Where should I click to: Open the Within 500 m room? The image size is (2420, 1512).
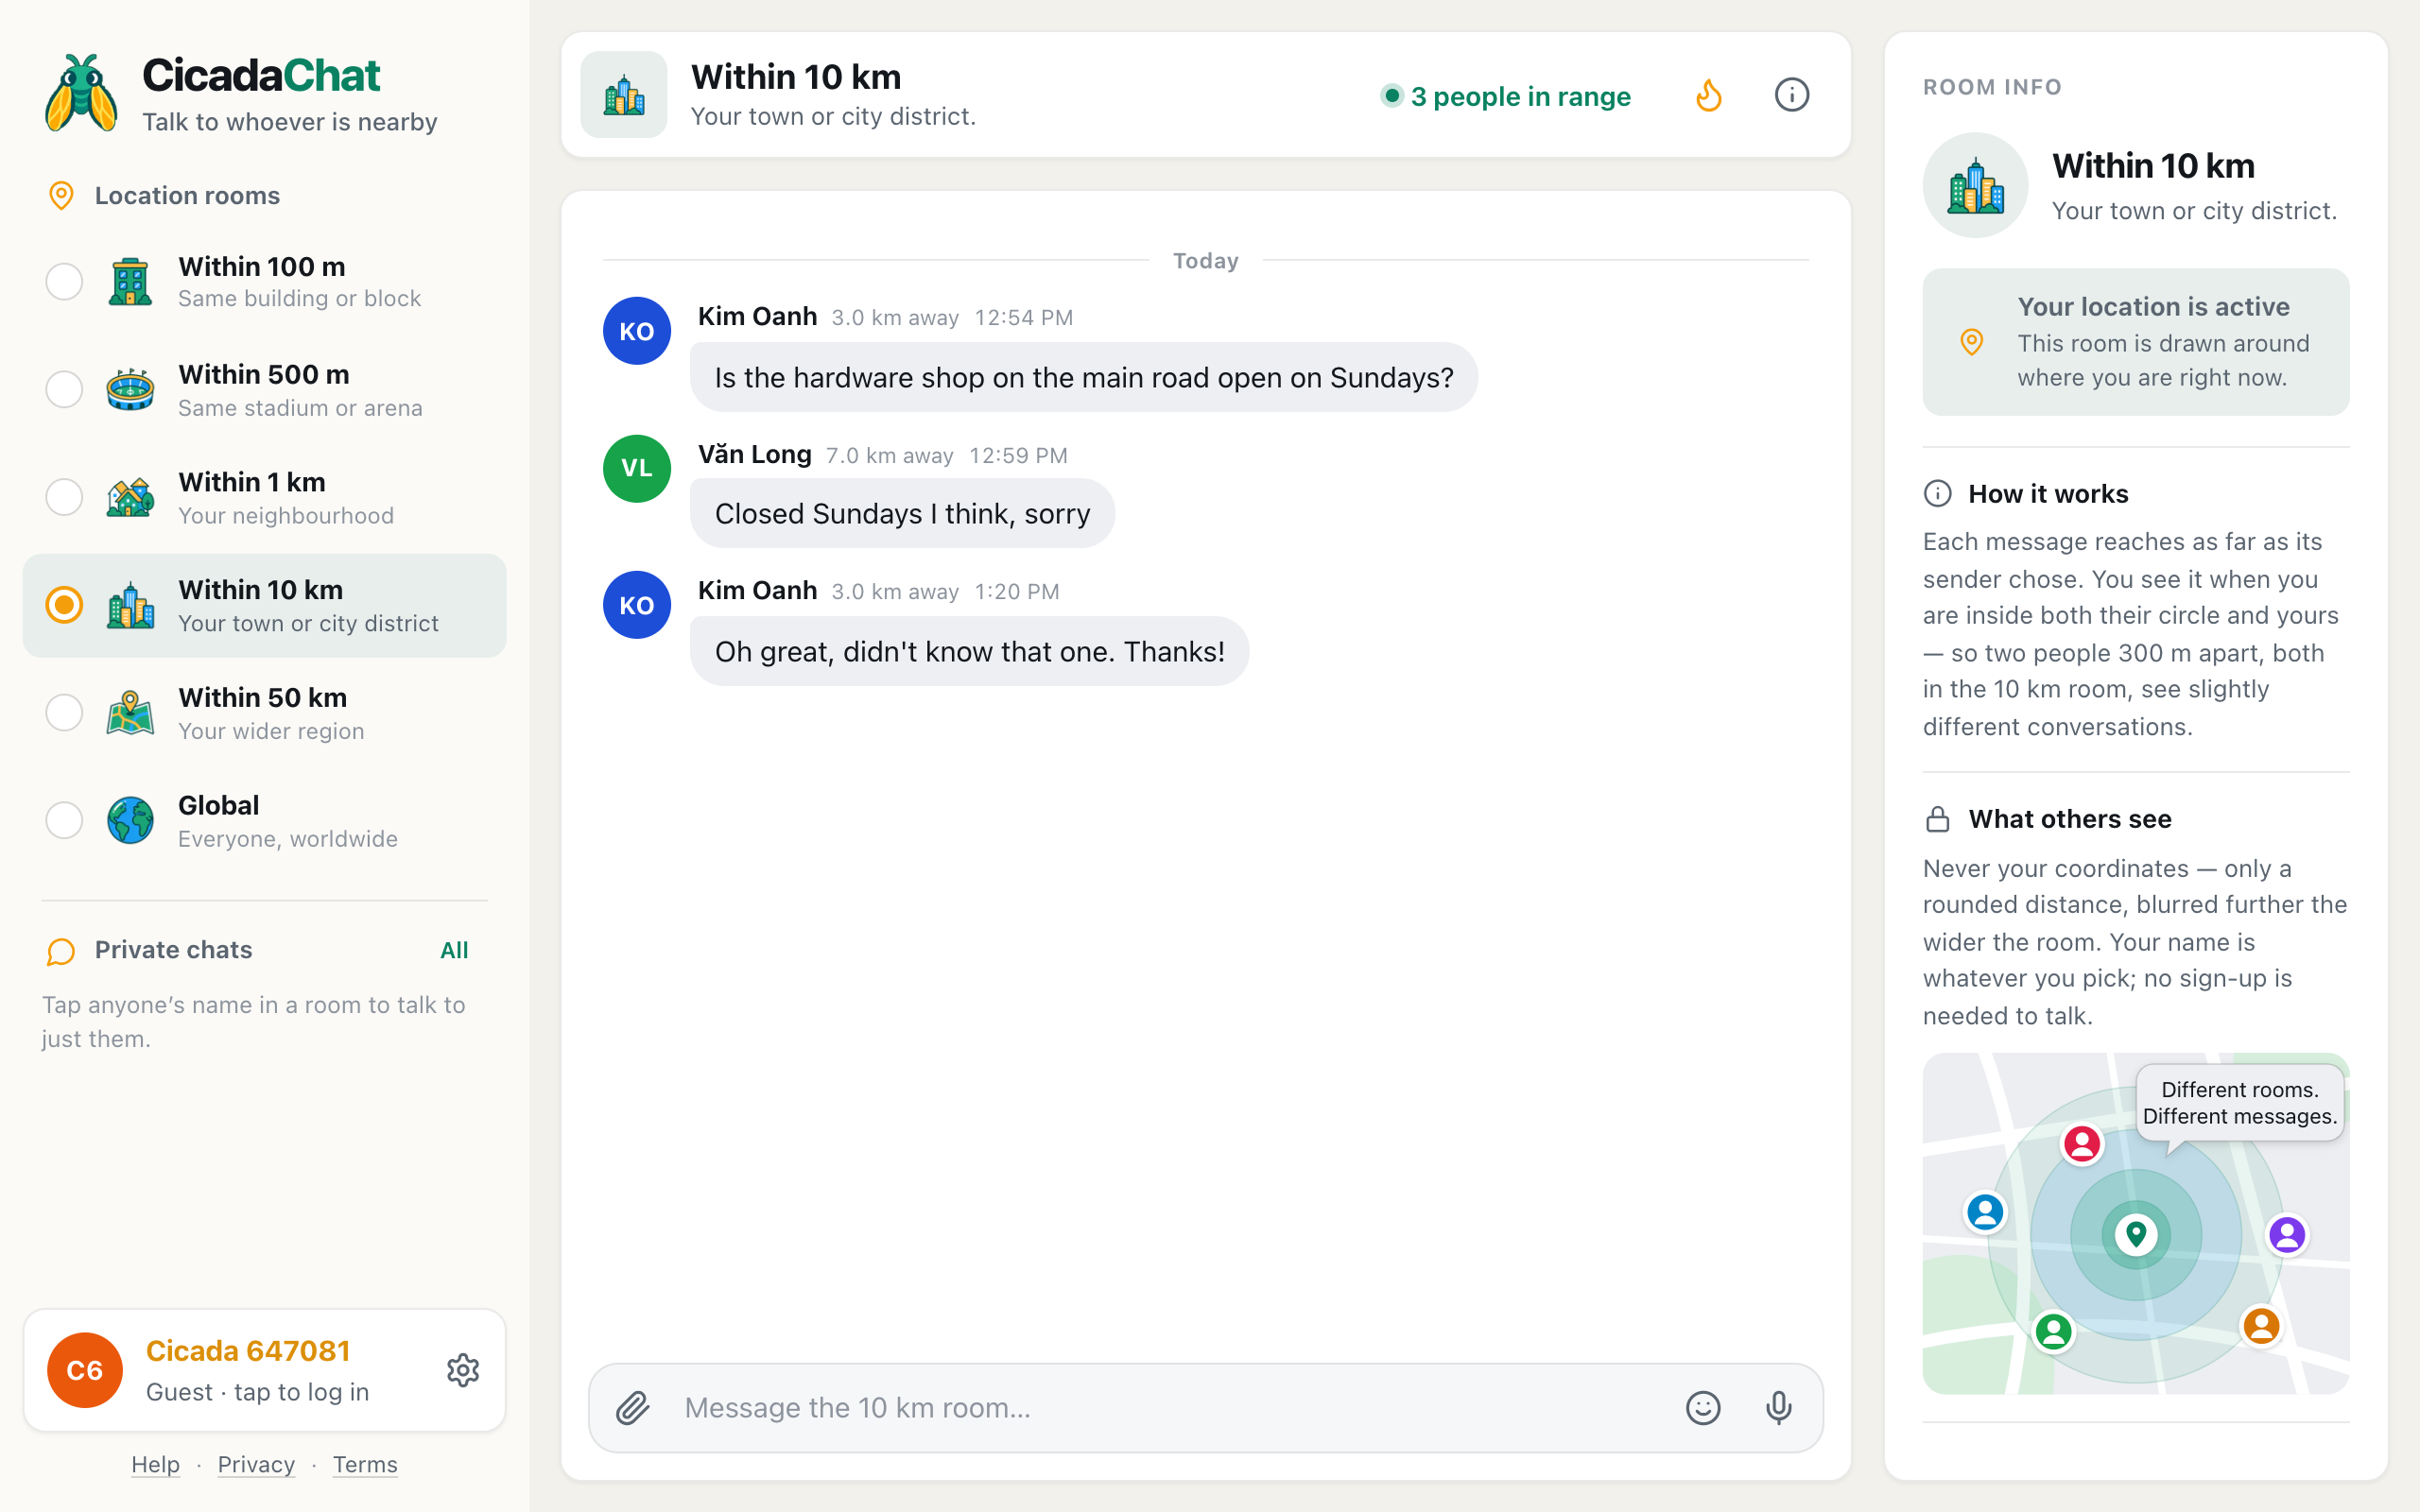[x=265, y=390]
